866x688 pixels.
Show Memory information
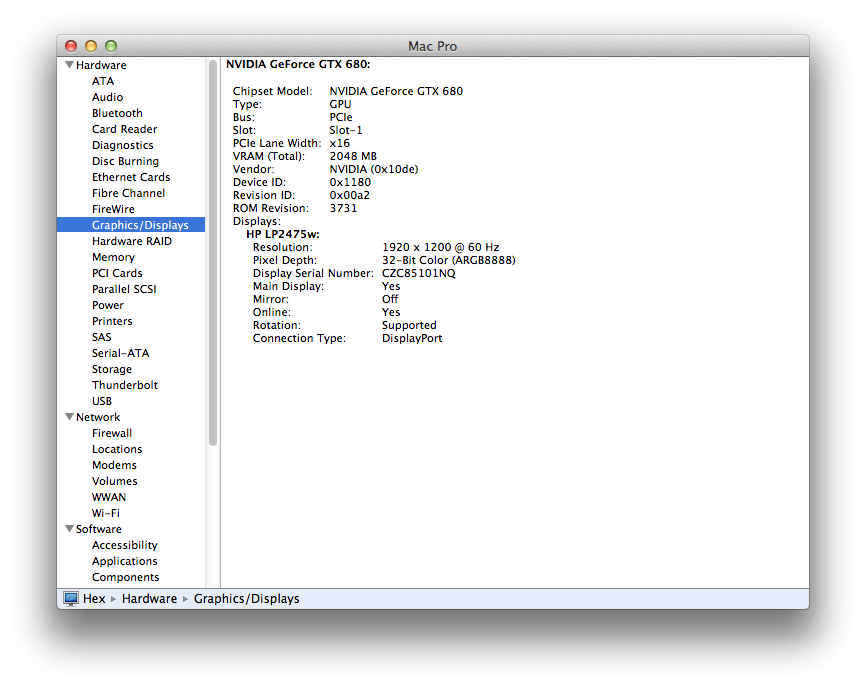[113, 257]
